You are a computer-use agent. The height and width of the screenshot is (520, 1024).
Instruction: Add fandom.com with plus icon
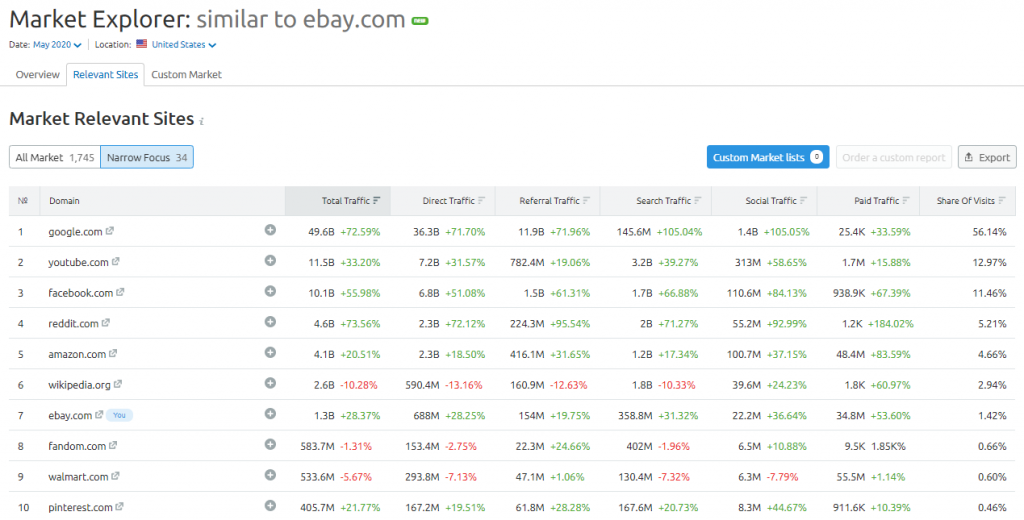270,444
